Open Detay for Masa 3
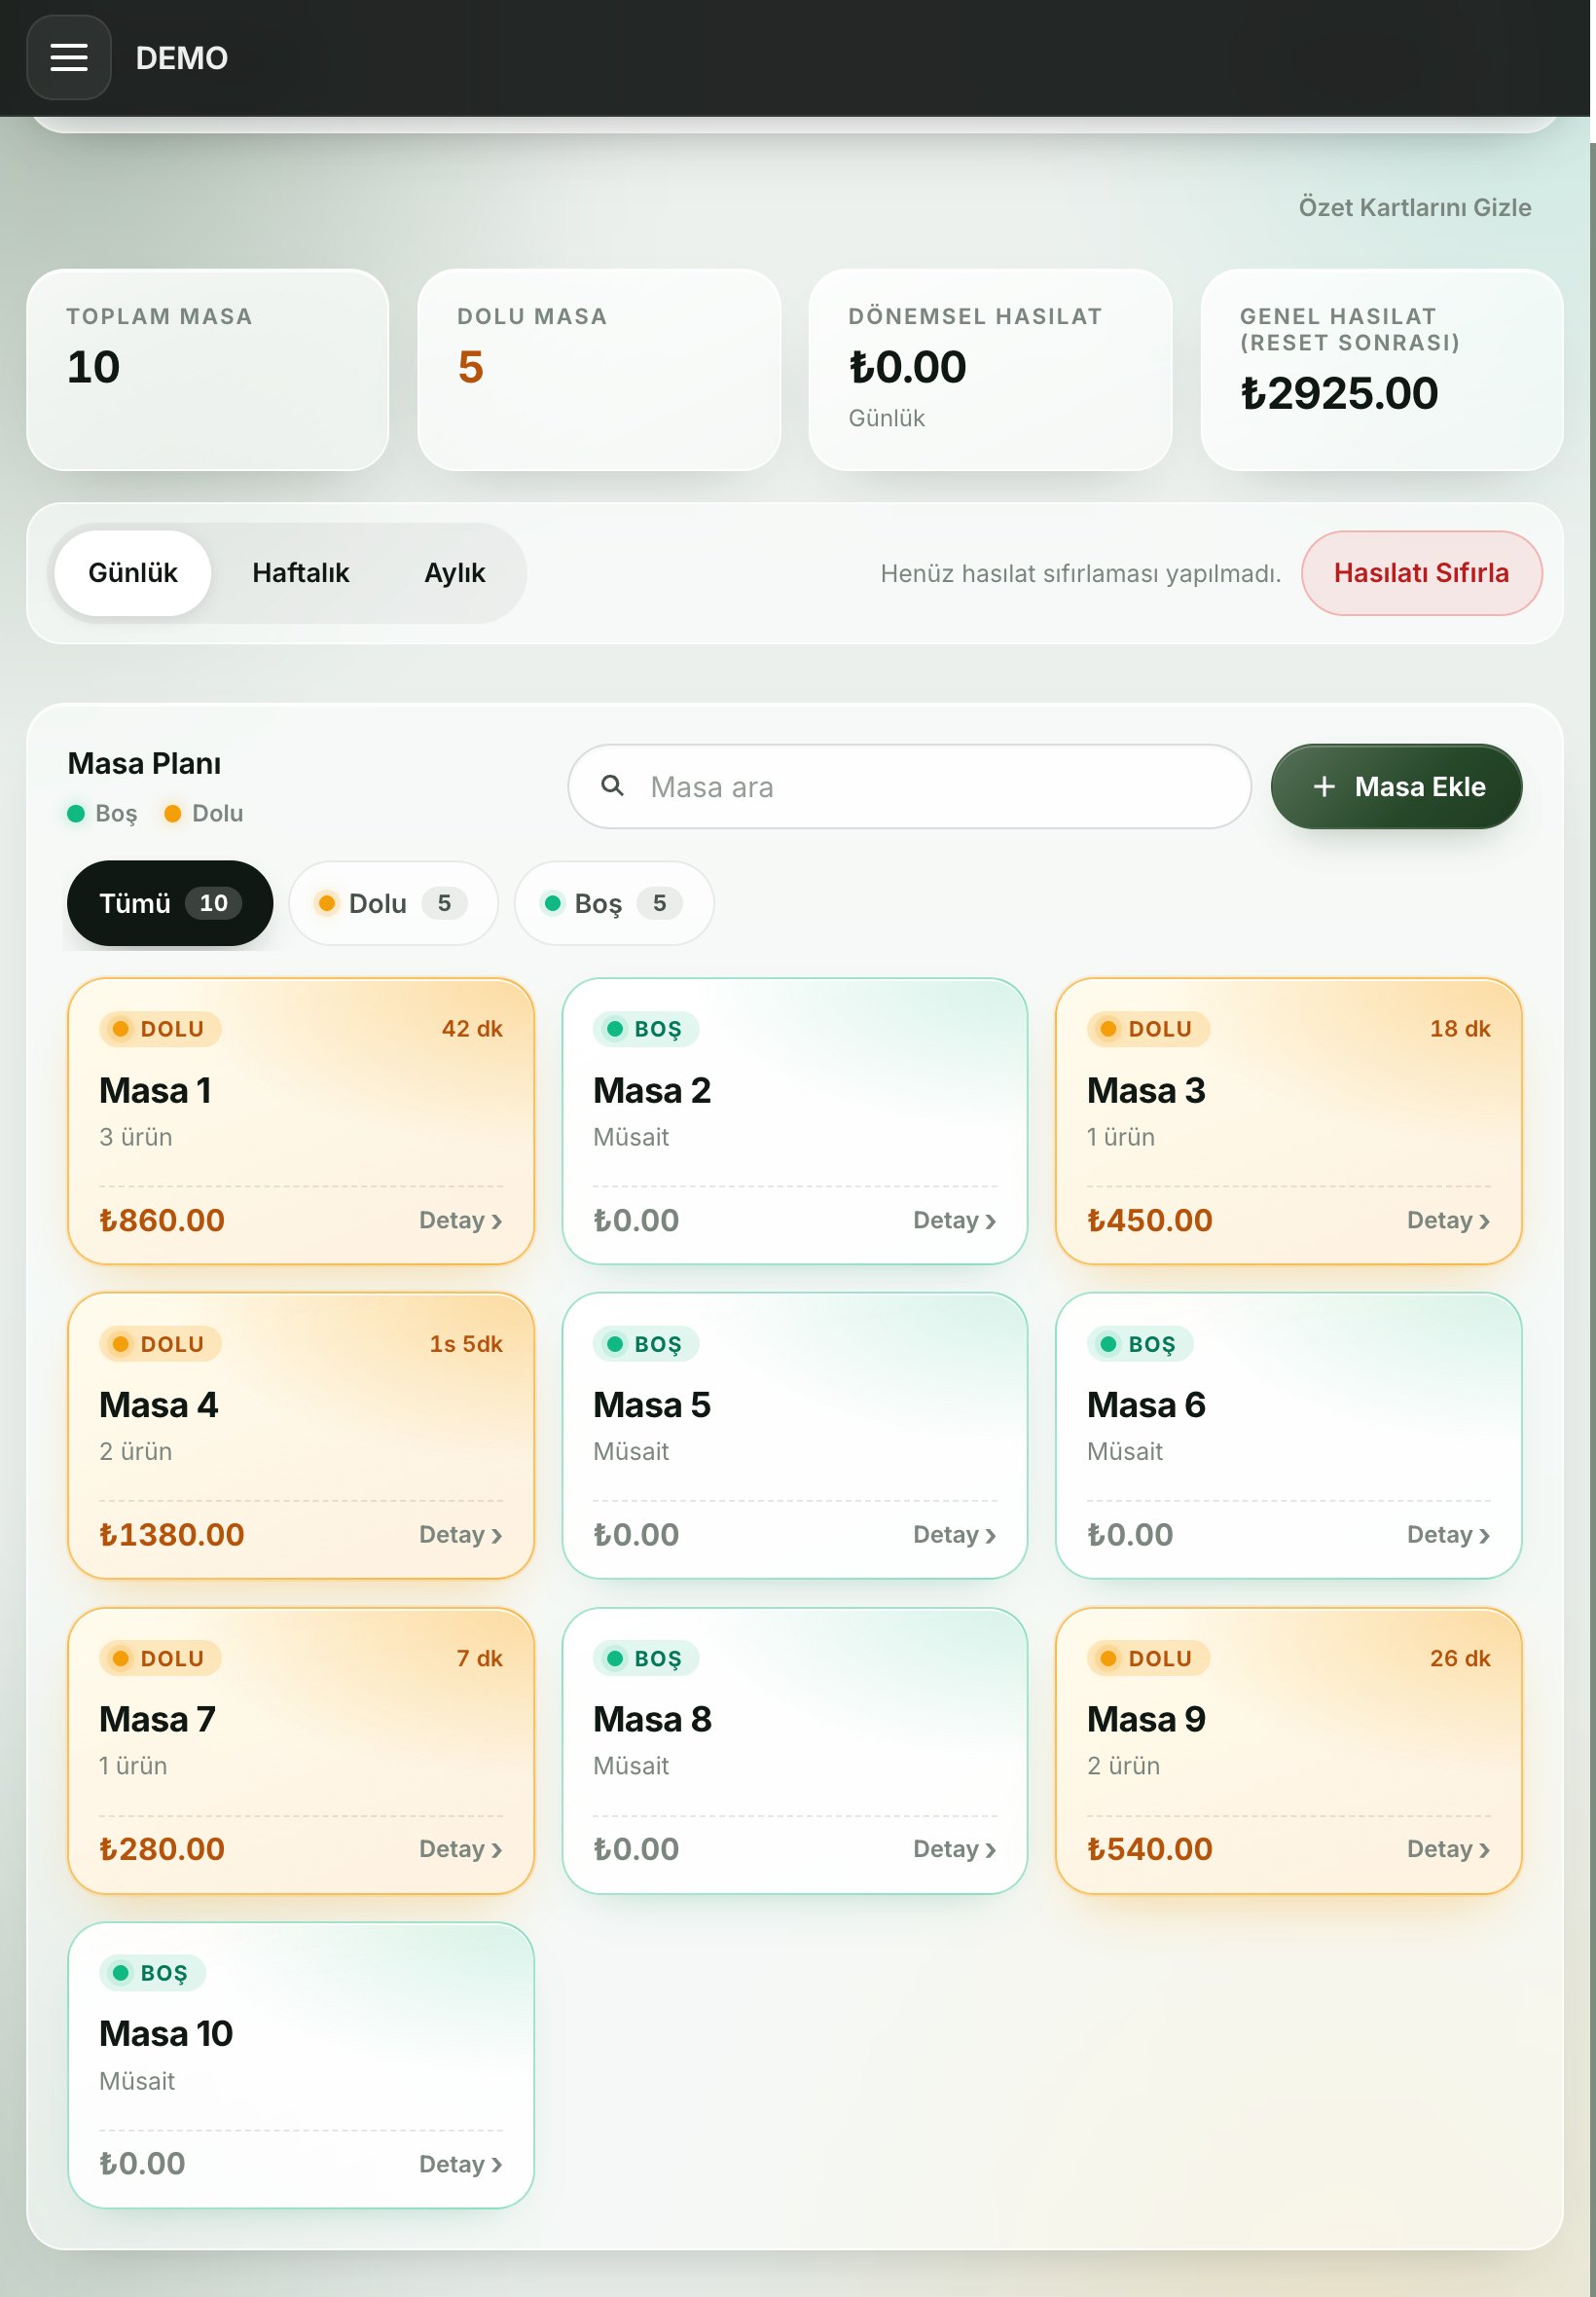The height and width of the screenshot is (2297, 1596). click(x=1448, y=1220)
